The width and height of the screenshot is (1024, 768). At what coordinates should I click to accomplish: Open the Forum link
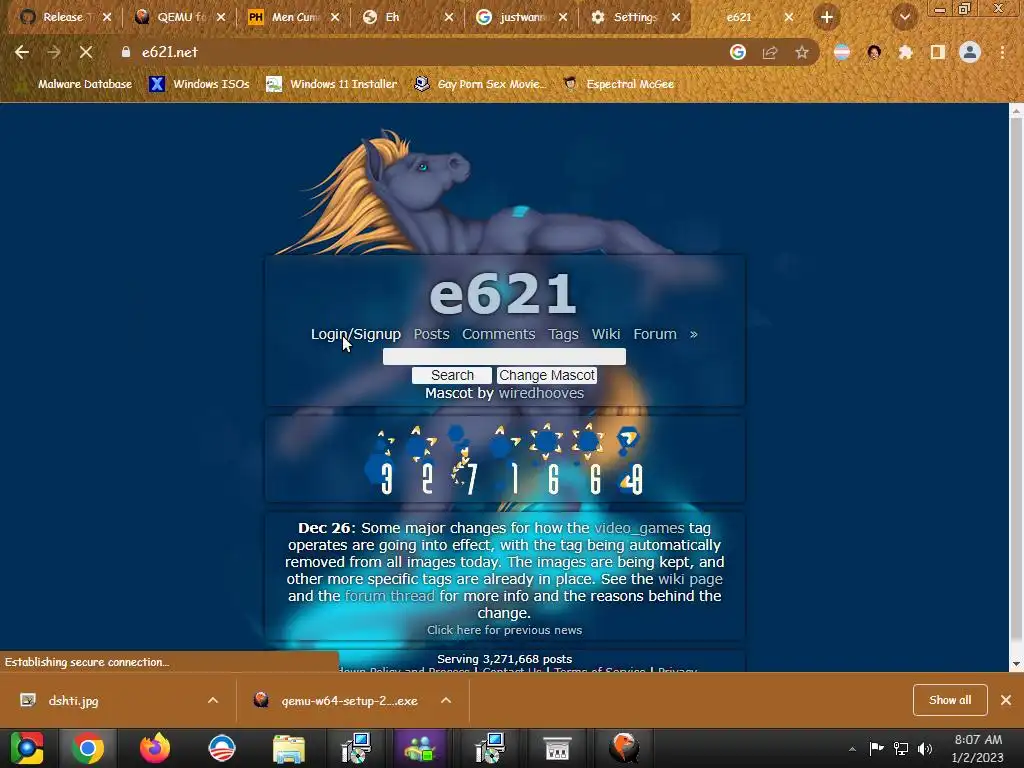(x=654, y=334)
